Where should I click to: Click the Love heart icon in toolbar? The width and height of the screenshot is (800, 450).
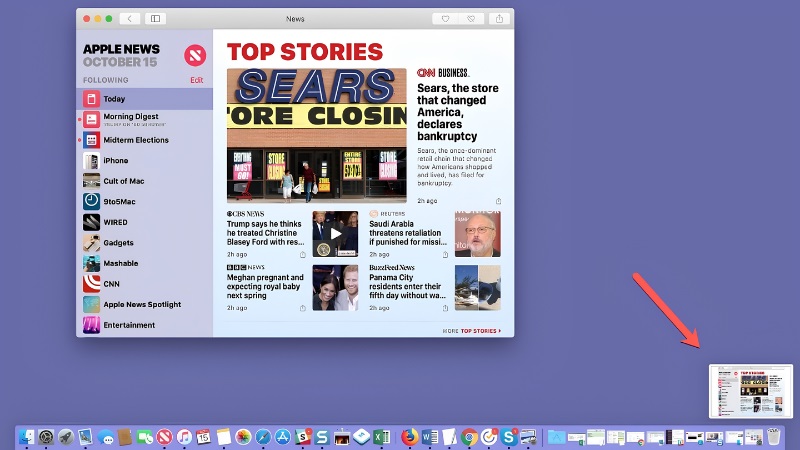pos(445,19)
